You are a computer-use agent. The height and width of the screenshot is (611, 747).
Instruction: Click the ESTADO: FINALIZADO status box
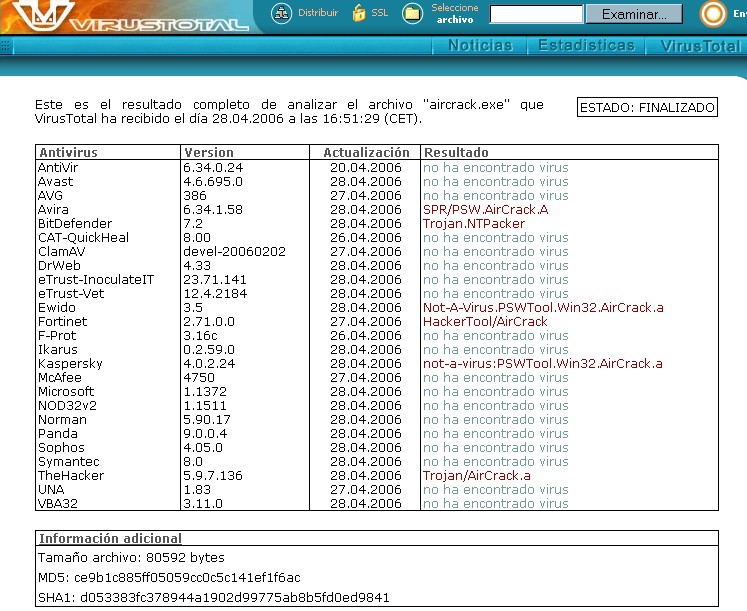pos(647,108)
